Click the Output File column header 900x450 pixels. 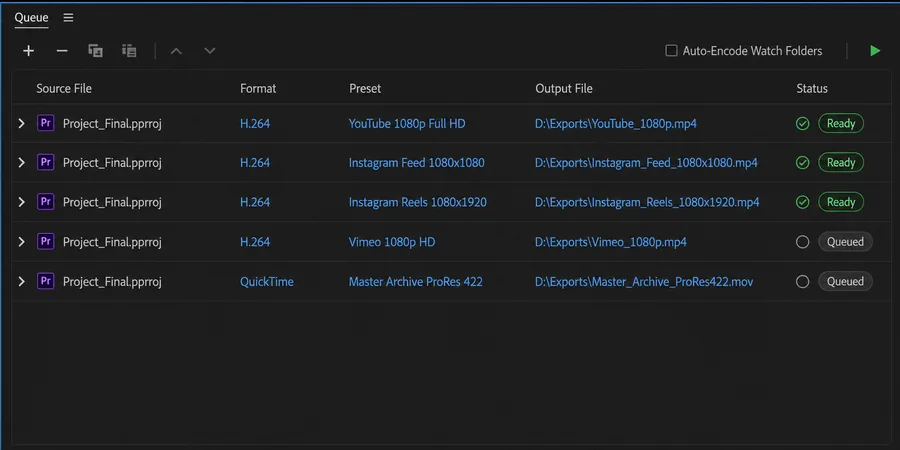pos(564,88)
